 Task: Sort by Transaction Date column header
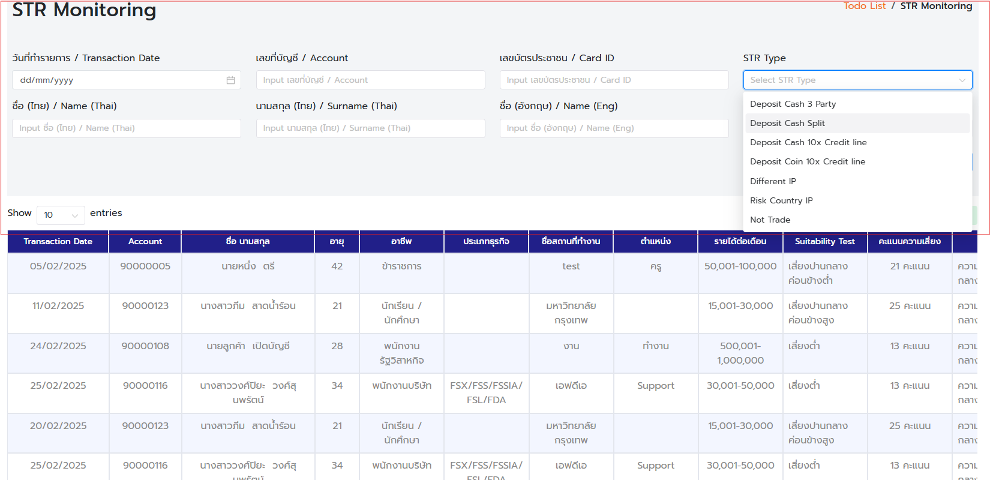58,242
